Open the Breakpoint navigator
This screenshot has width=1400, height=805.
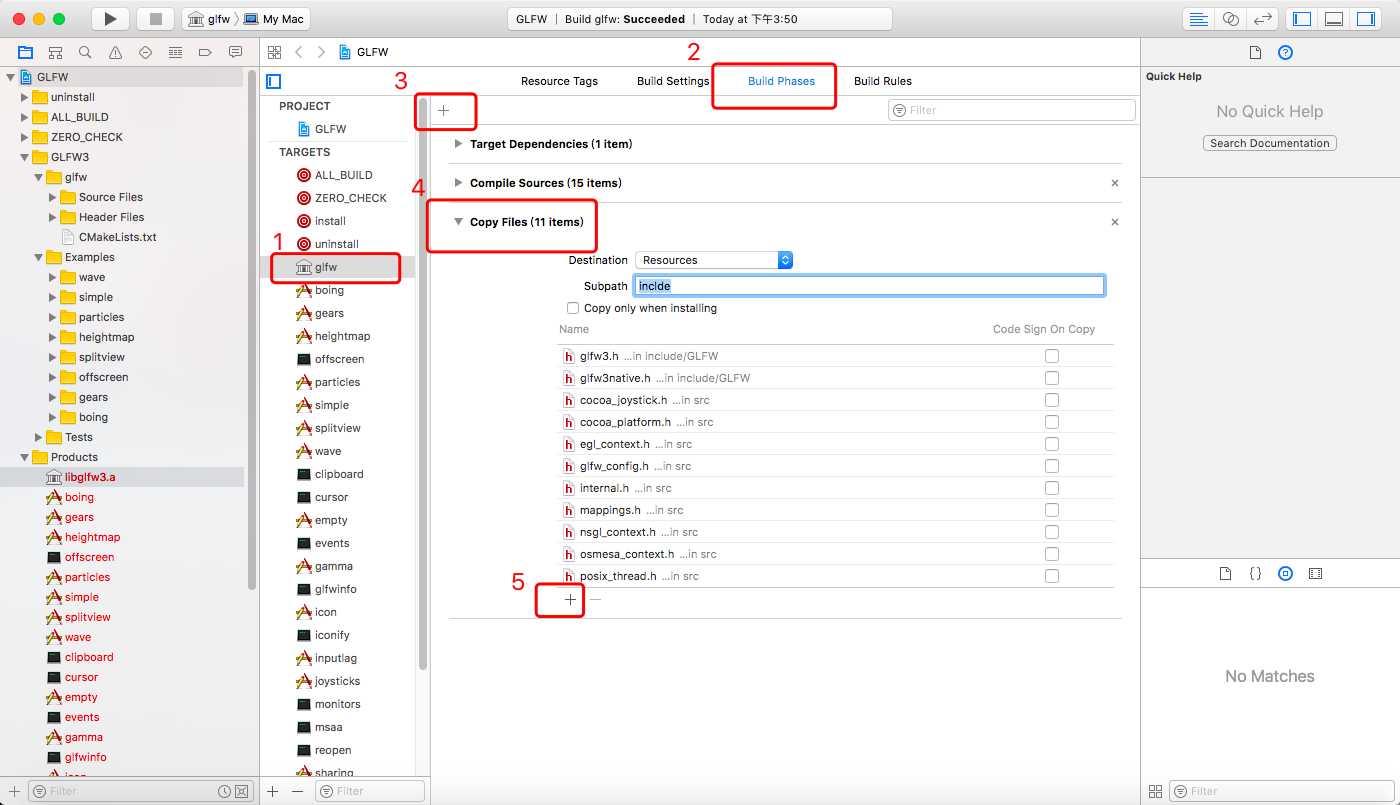coord(205,52)
